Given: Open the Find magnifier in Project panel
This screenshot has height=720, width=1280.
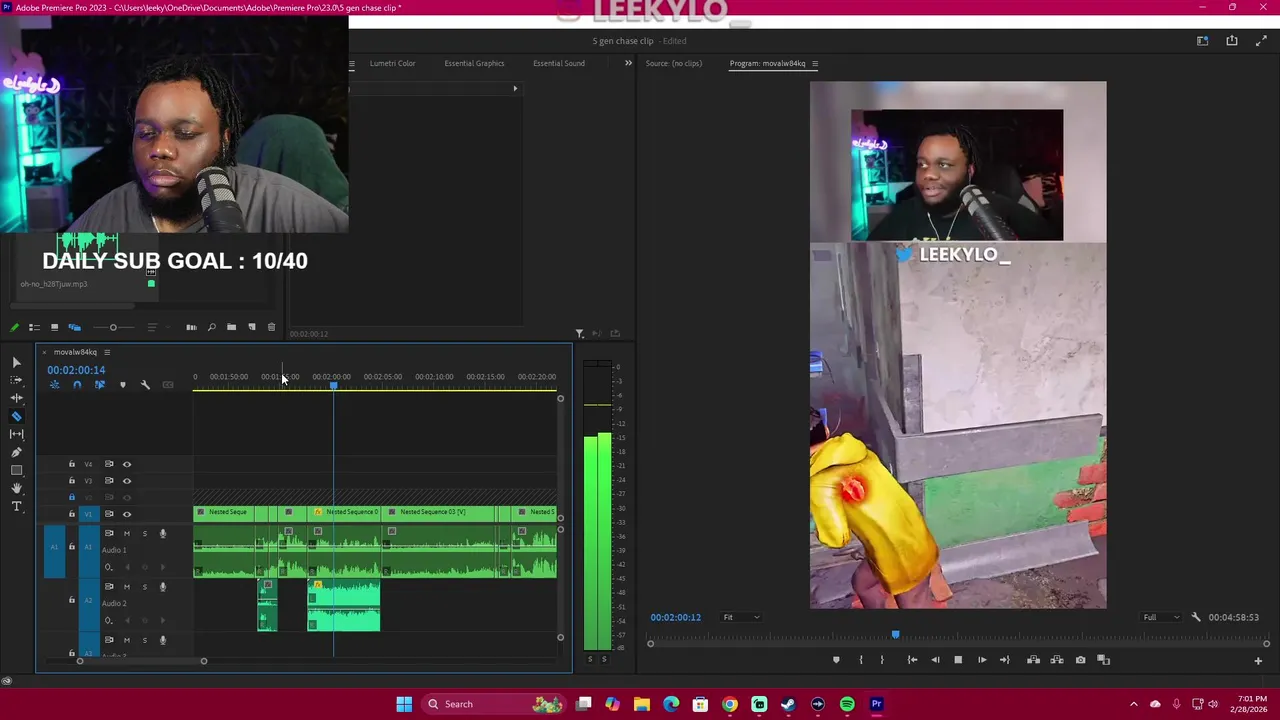Looking at the screenshot, I should (211, 327).
